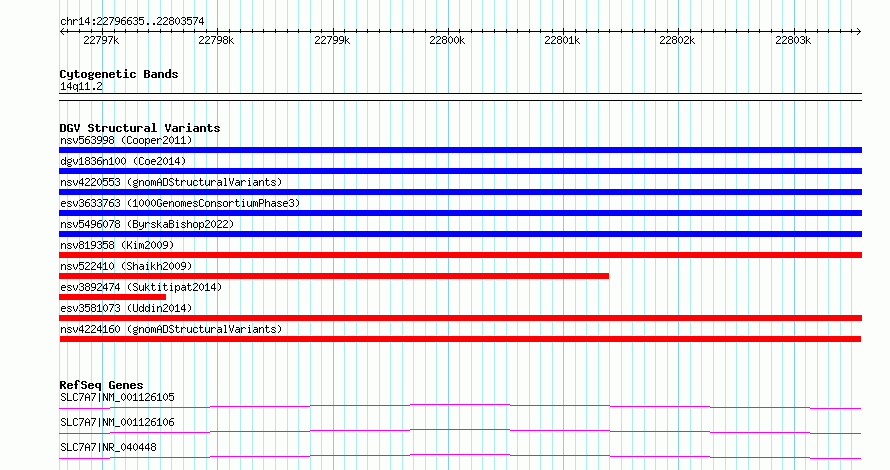Click the red nsv4224160 gnomAD bar
890x470 pixels.
(460, 339)
